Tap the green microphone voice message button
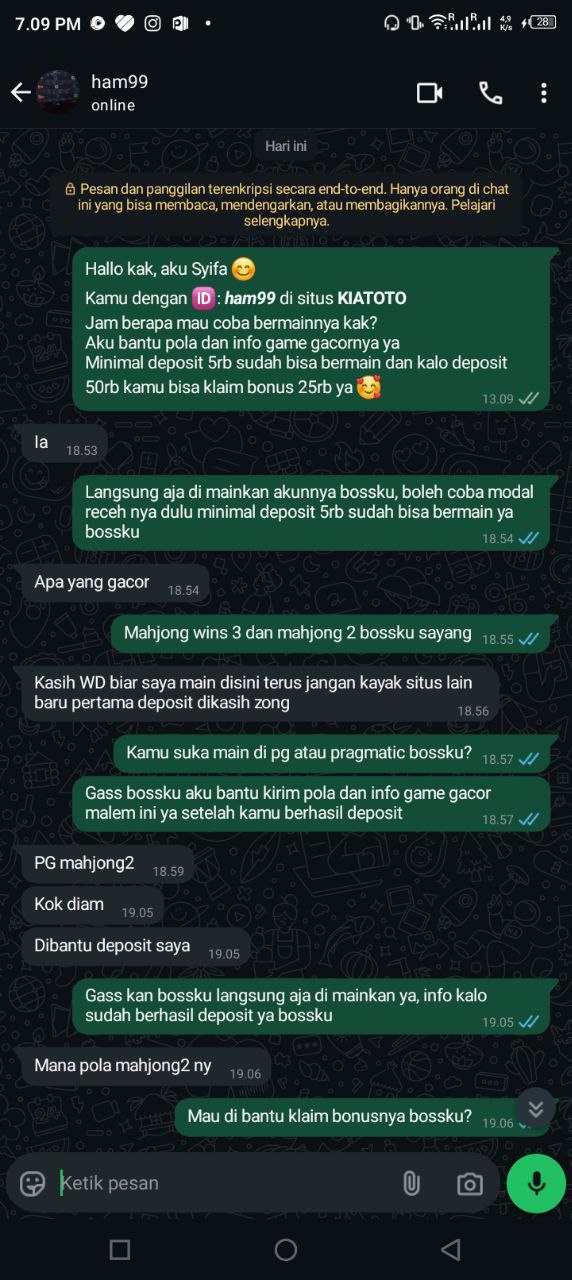Viewport: 572px width, 1280px height. pos(536,1183)
